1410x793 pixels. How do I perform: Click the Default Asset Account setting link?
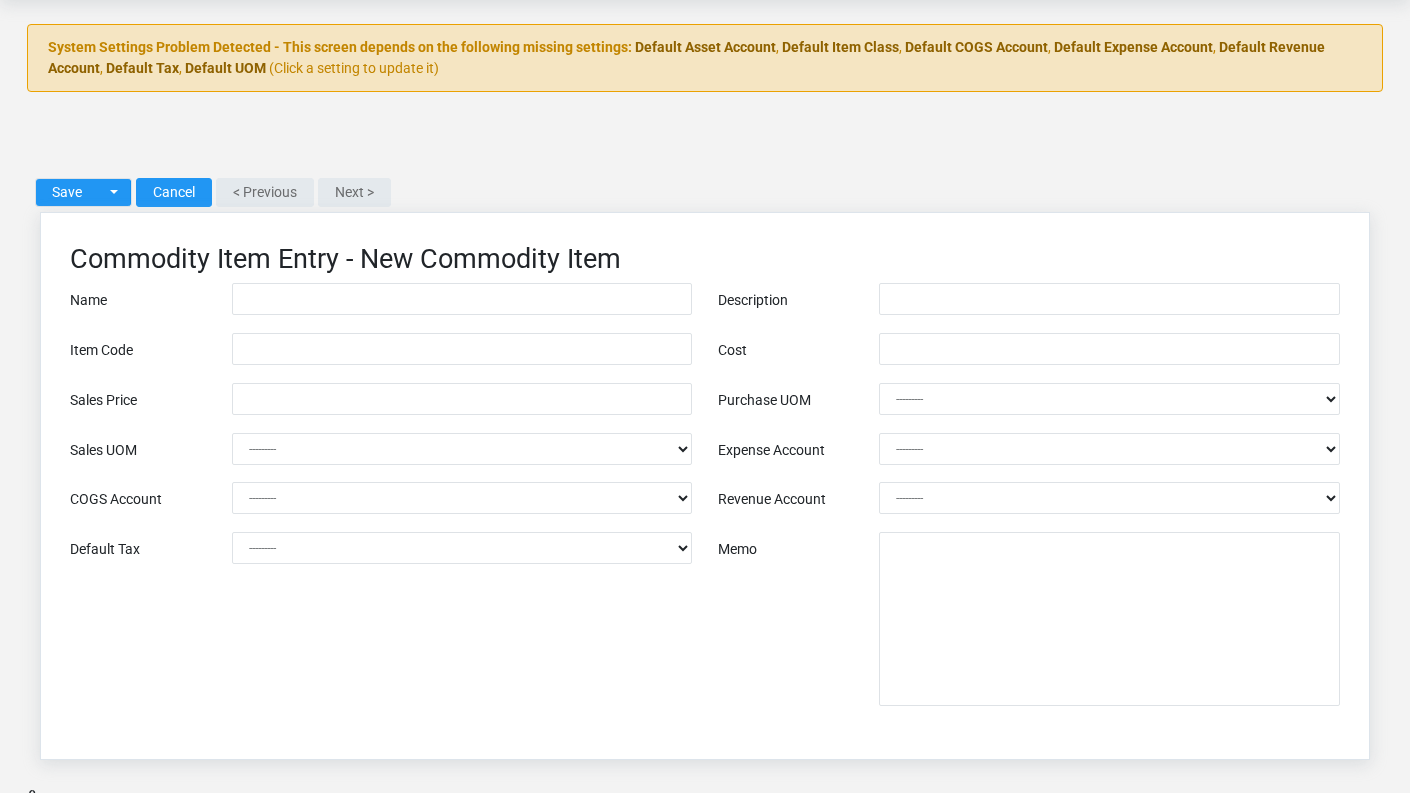pos(705,47)
